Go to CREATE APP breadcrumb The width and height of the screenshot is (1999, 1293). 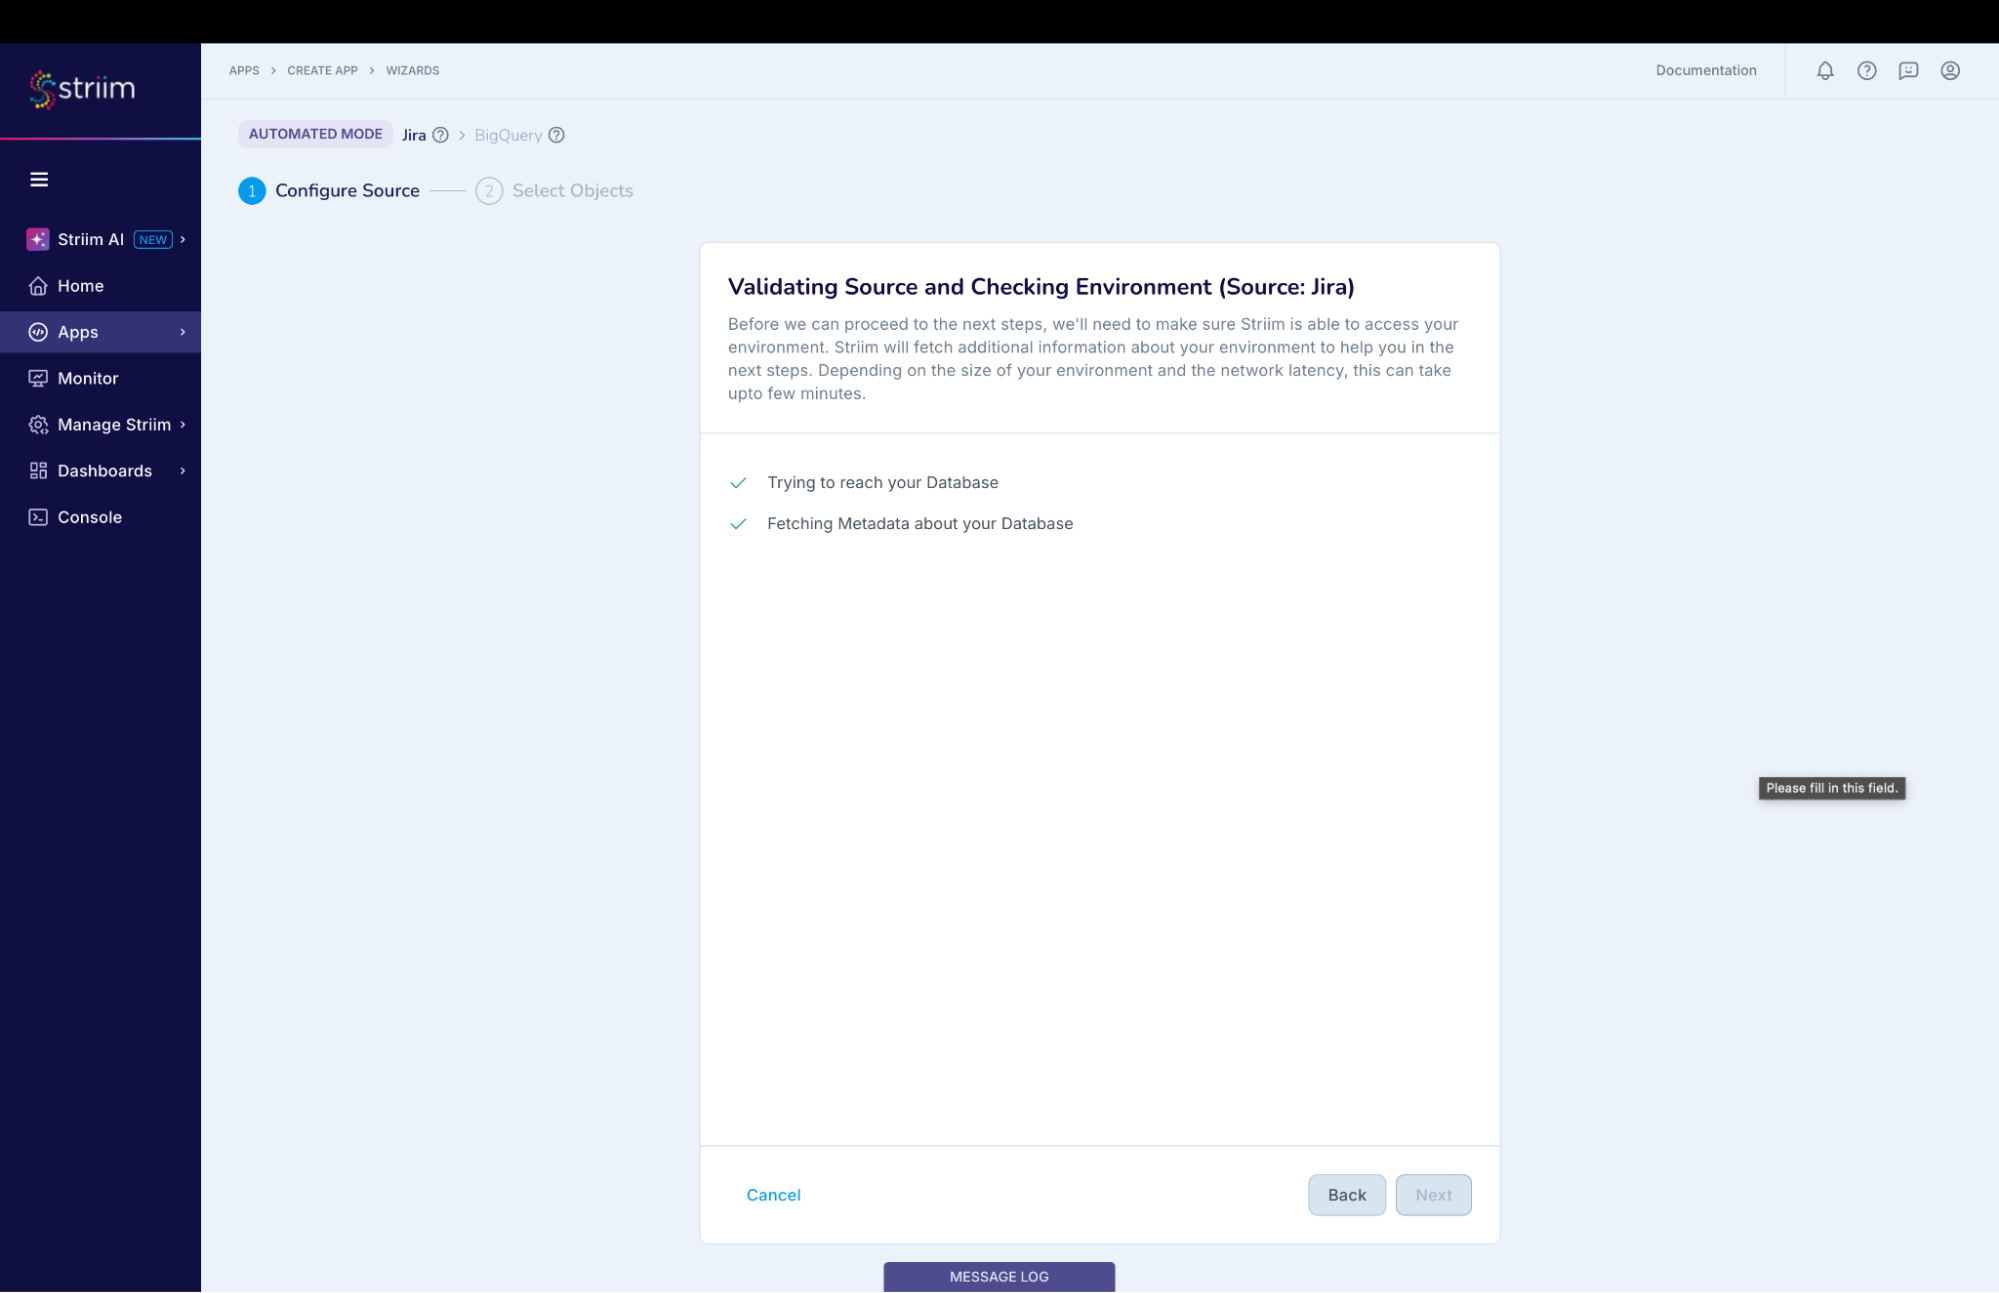coord(322,71)
